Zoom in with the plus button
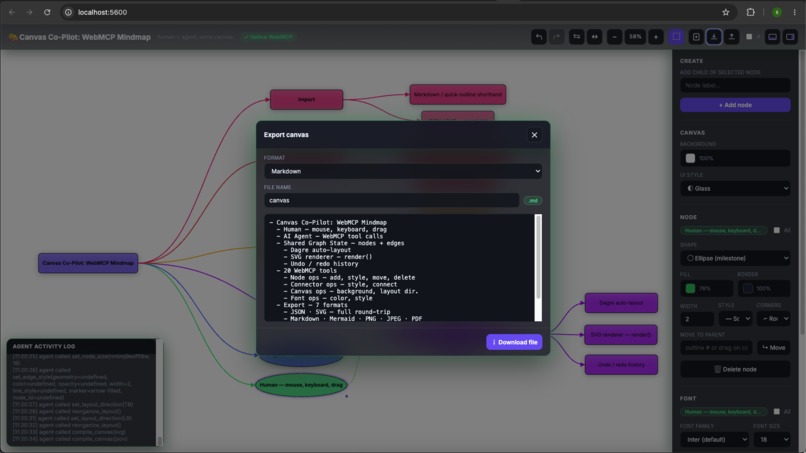This screenshot has width=806, height=453. coord(656,37)
